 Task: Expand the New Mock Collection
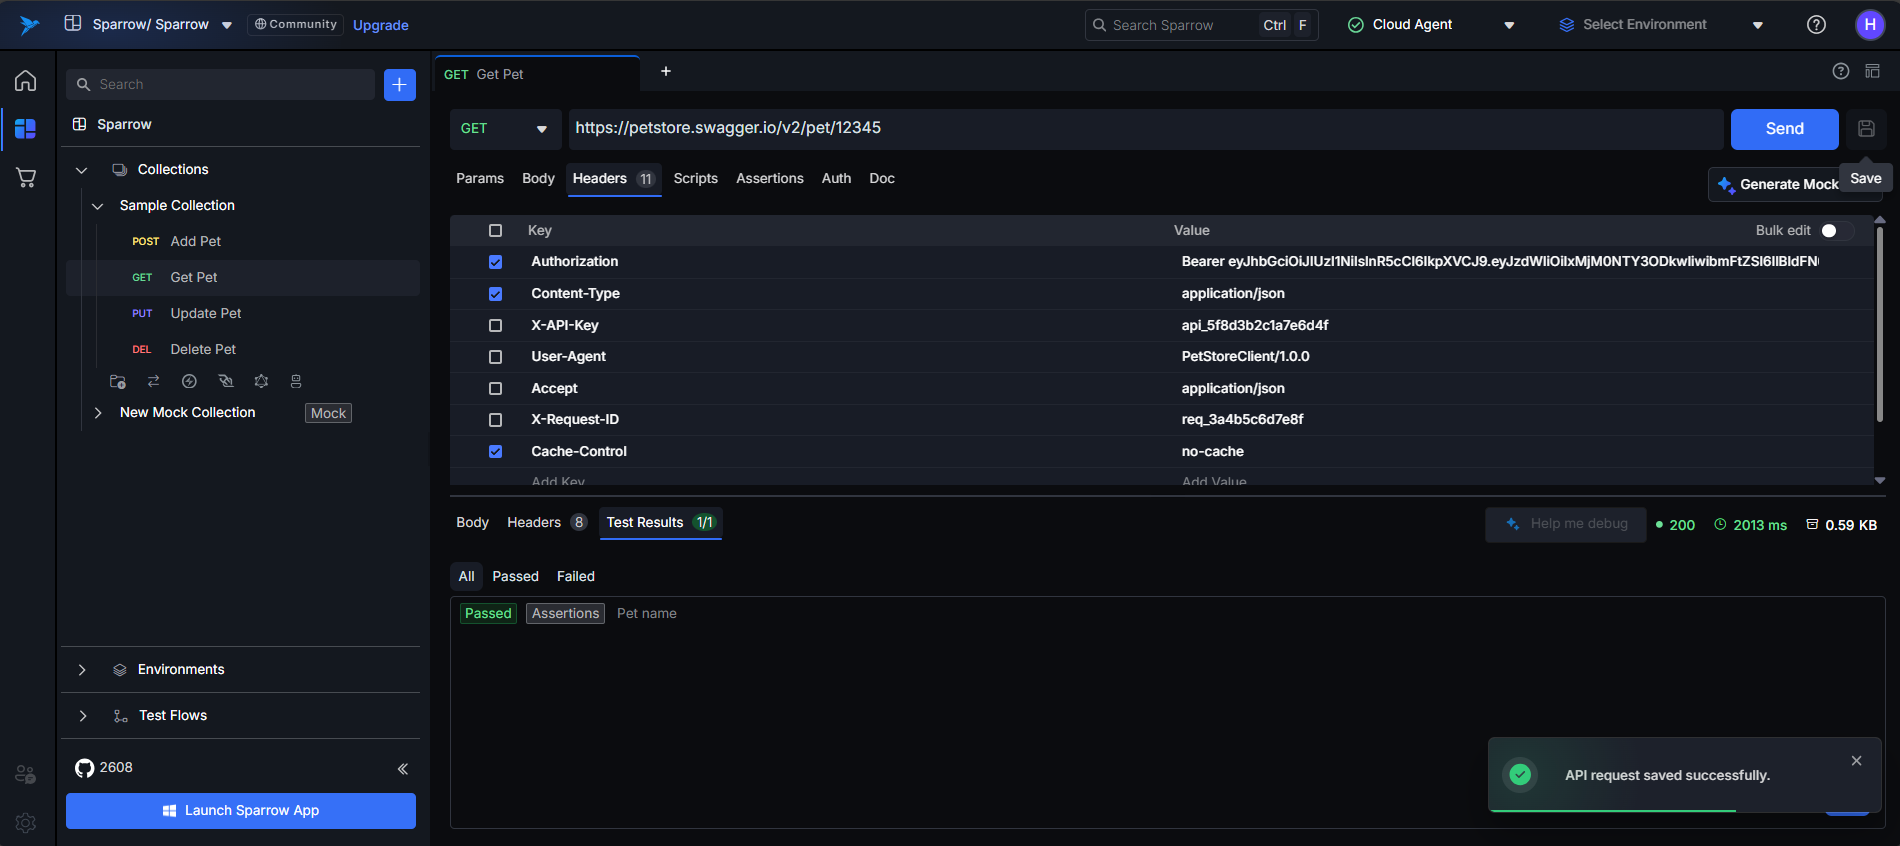[98, 413]
